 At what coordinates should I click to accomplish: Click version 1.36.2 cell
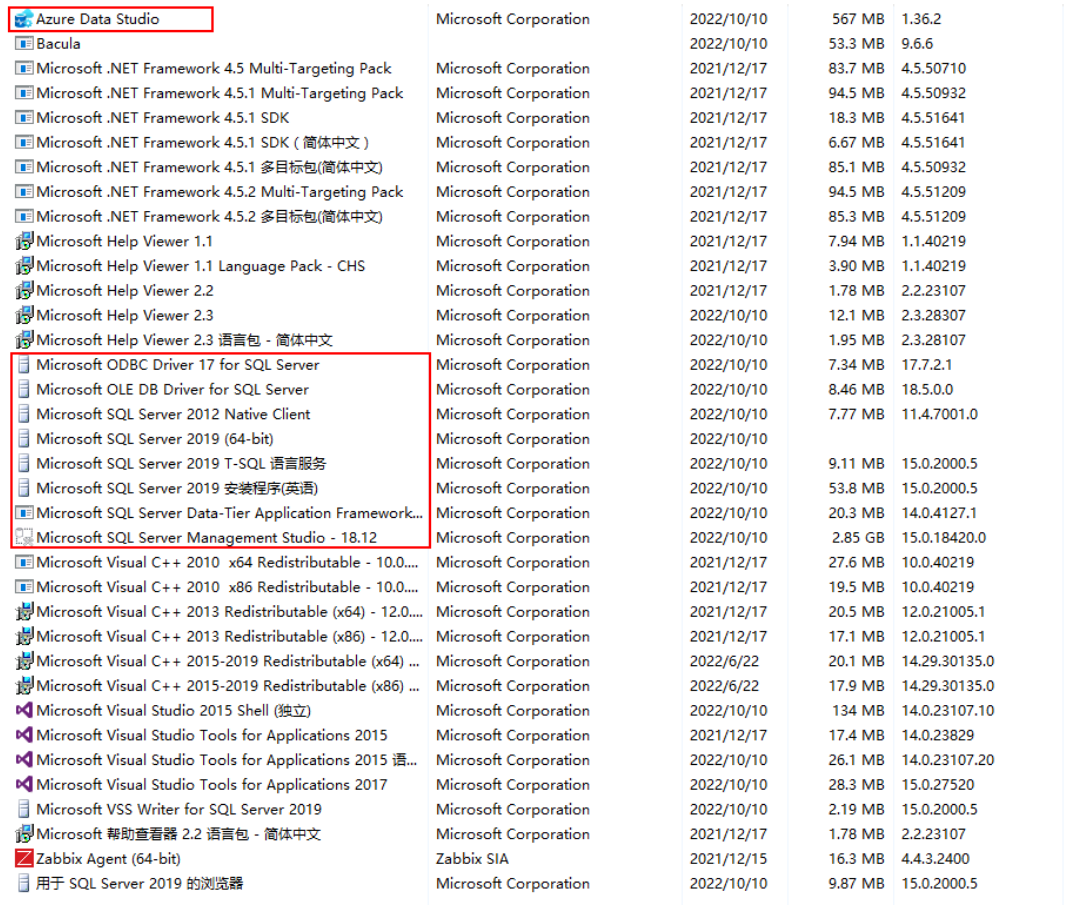(921, 19)
